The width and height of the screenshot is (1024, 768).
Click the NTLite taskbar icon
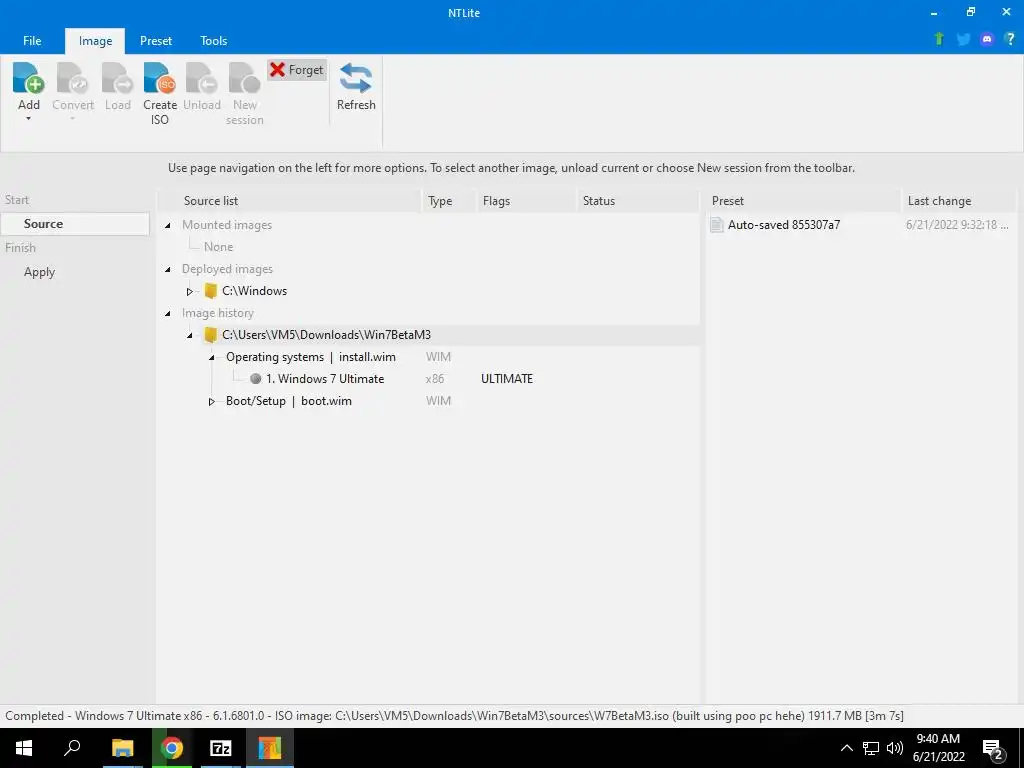point(270,748)
